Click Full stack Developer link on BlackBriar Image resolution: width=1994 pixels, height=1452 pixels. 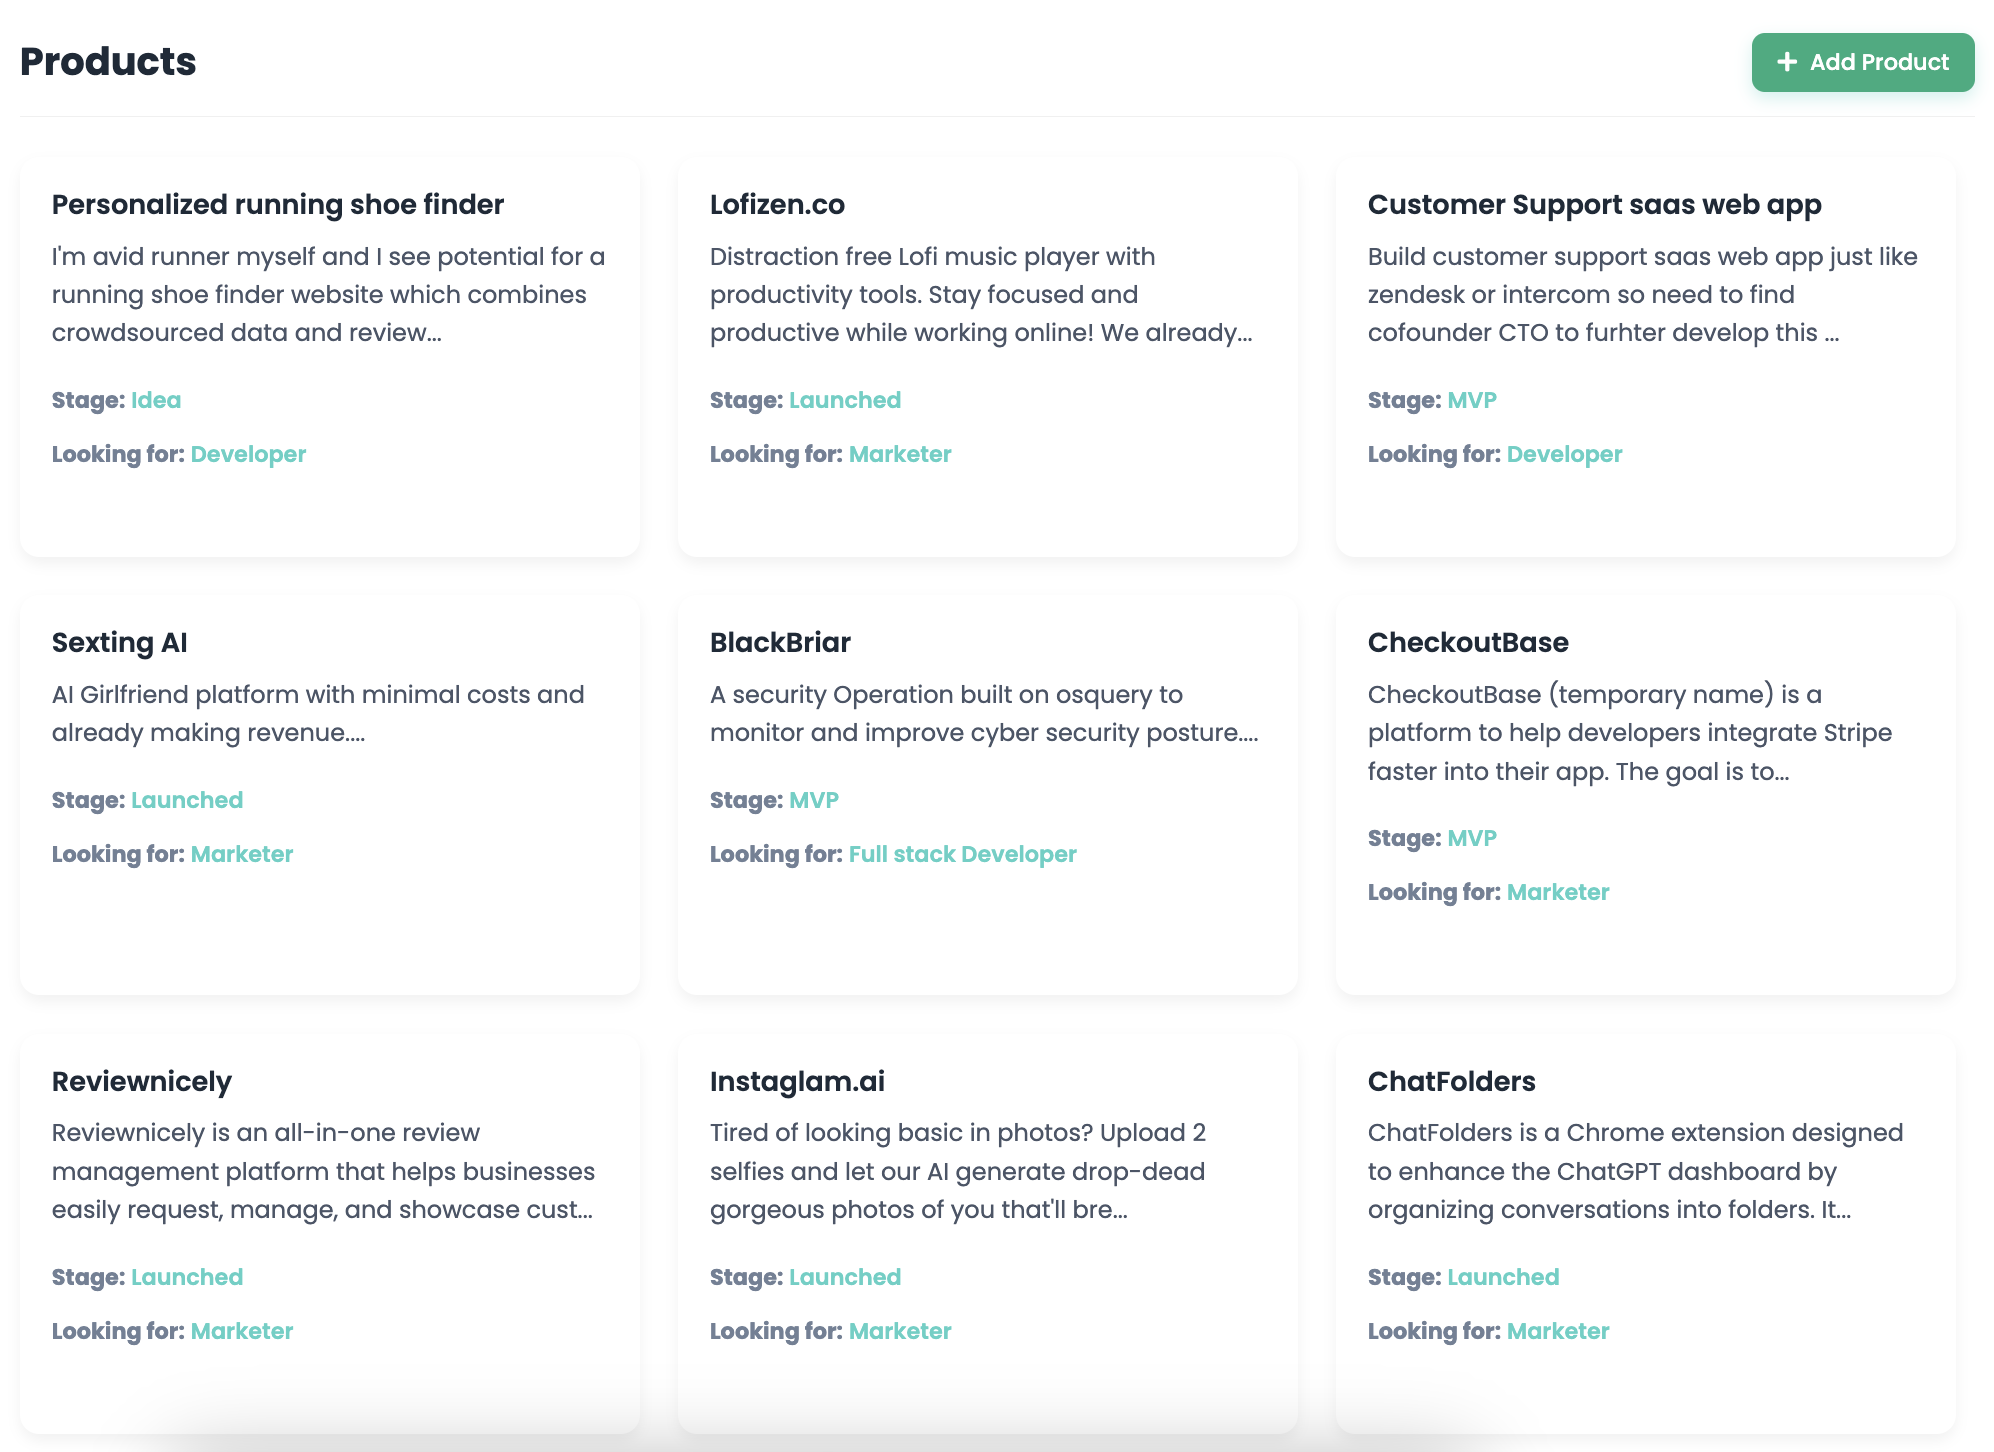click(x=962, y=853)
